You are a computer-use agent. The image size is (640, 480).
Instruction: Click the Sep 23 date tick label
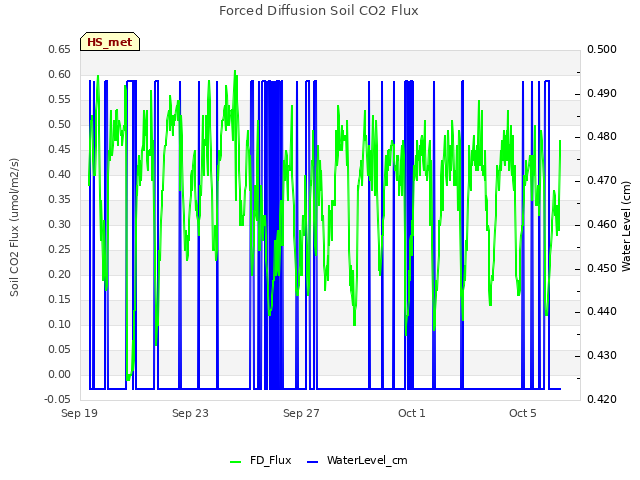[x=190, y=413]
